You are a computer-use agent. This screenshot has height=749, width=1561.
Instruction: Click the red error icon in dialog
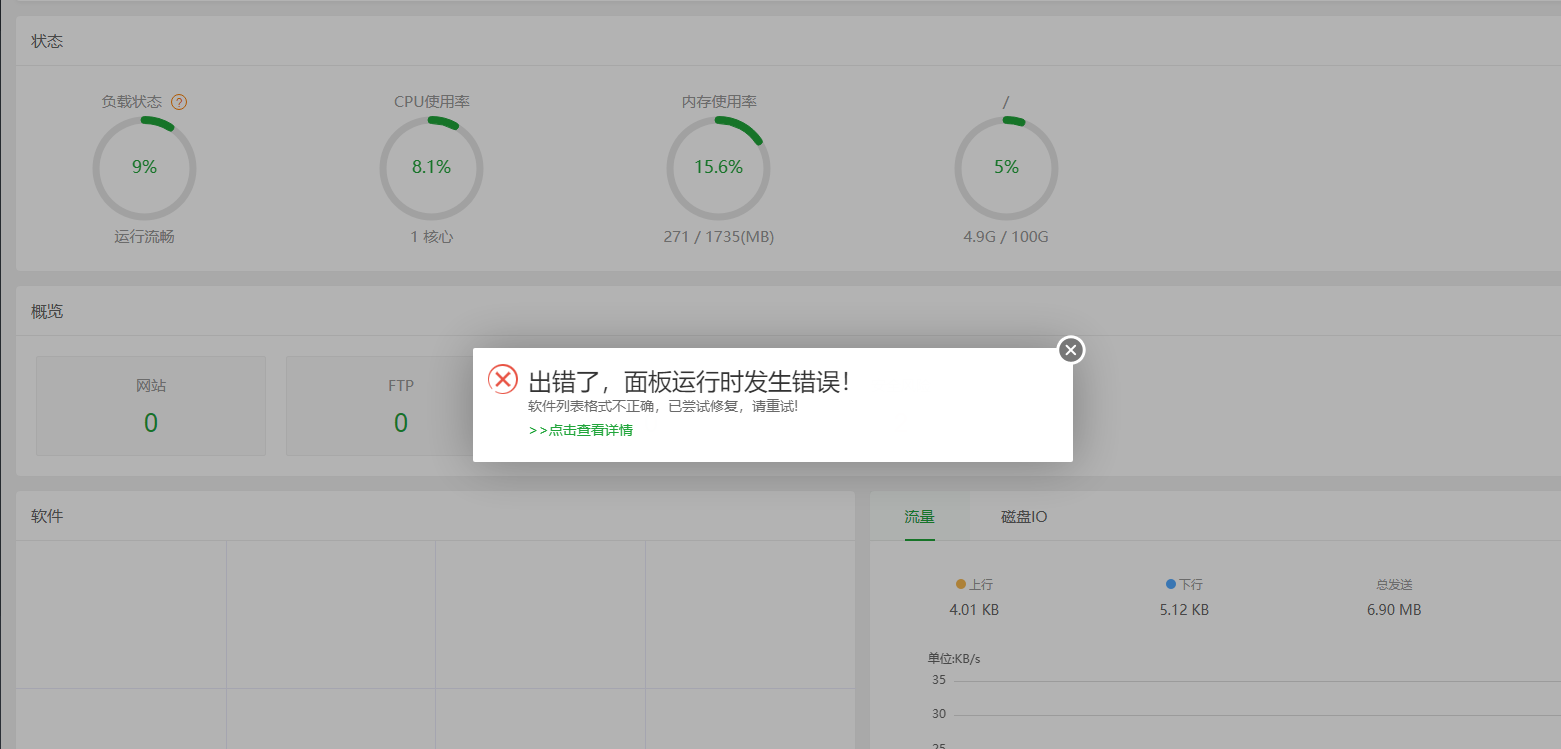[x=503, y=379]
